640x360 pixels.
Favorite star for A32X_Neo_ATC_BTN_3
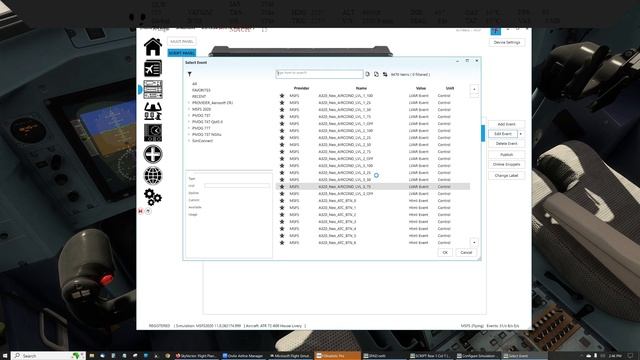[x=282, y=222]
